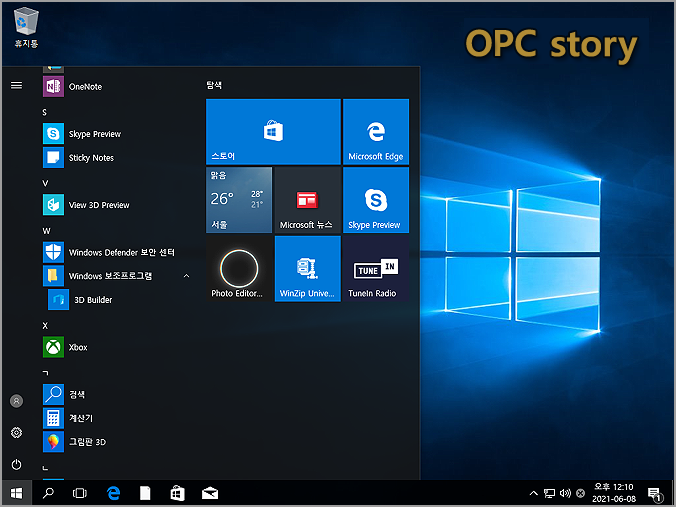Open the WinZip Universal tile
The width and height of the screenshot is (676, 507).
pos(307,269)
